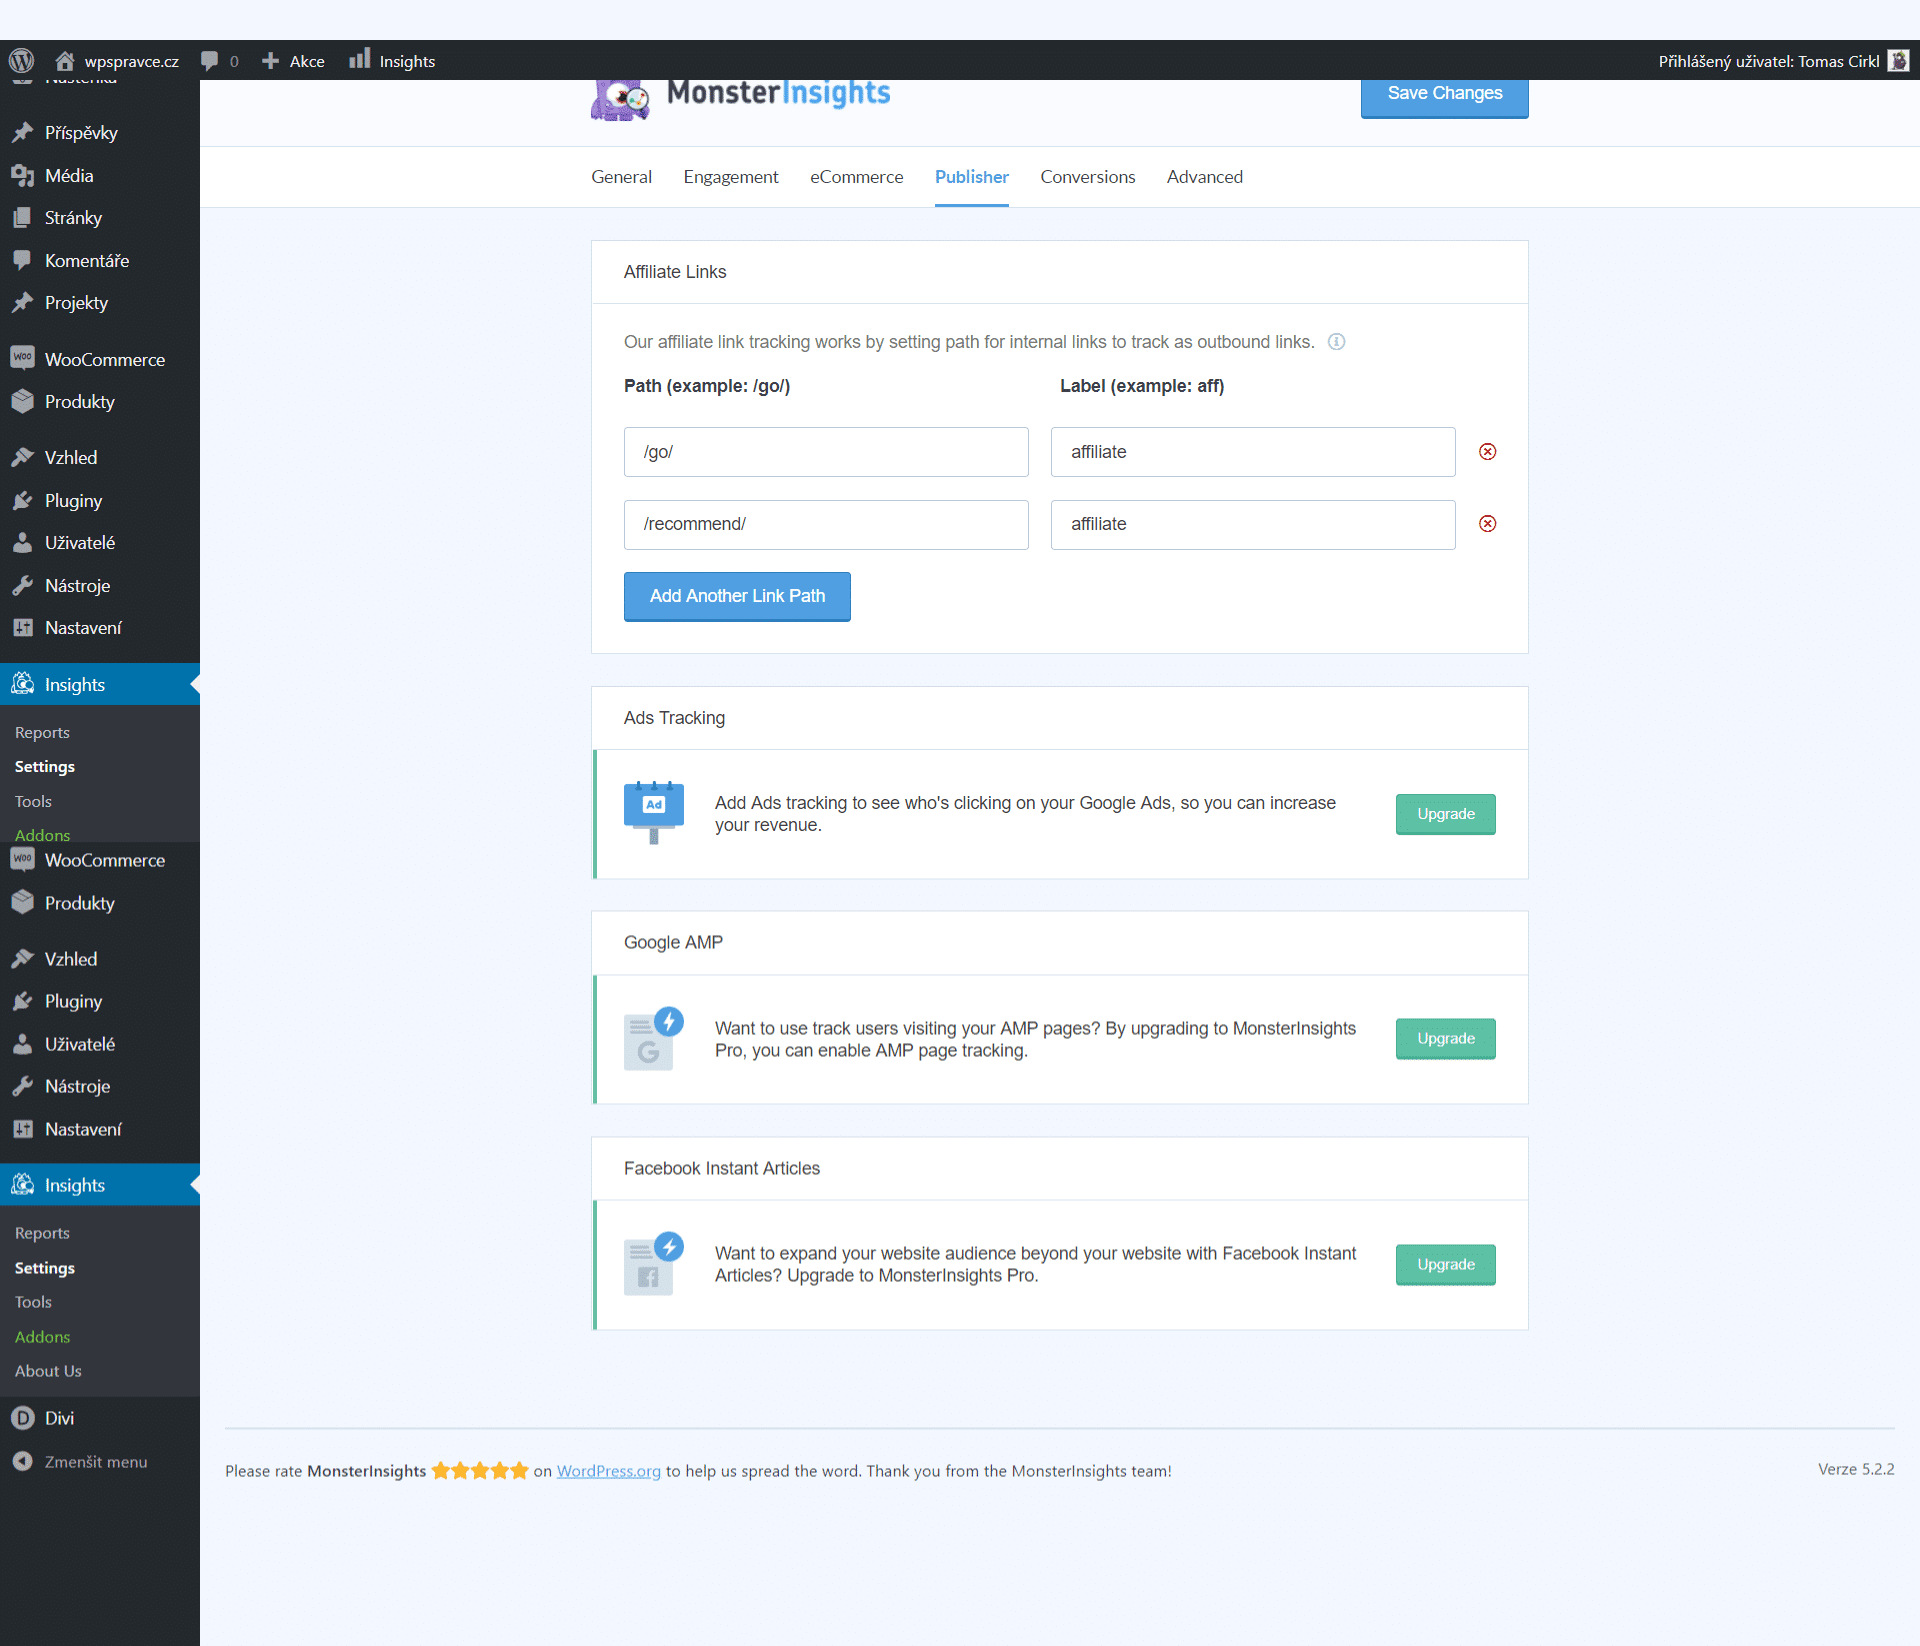Click the Google AMP icon
Screen dimensions: 1920x1646
pos(654,1039)
